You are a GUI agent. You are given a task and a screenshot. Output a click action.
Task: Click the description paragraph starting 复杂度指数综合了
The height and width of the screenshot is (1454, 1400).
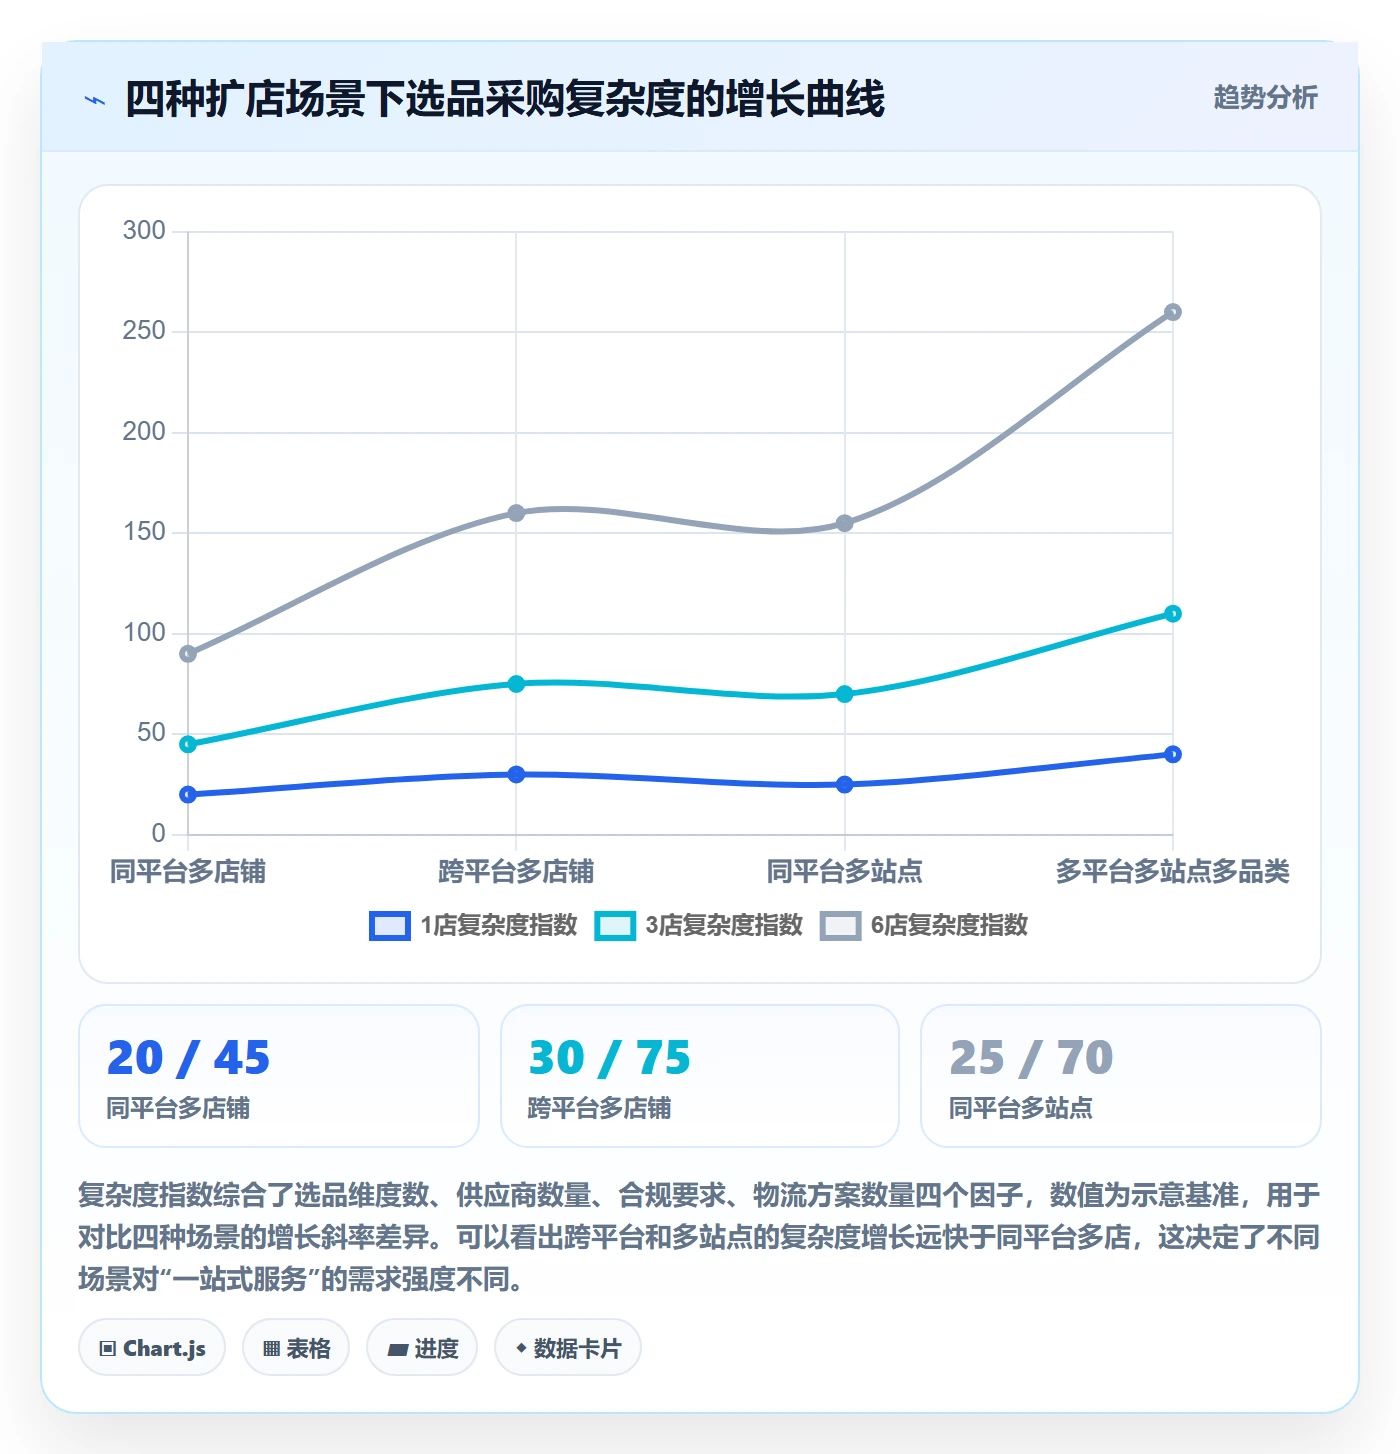tap(699, 1237)
